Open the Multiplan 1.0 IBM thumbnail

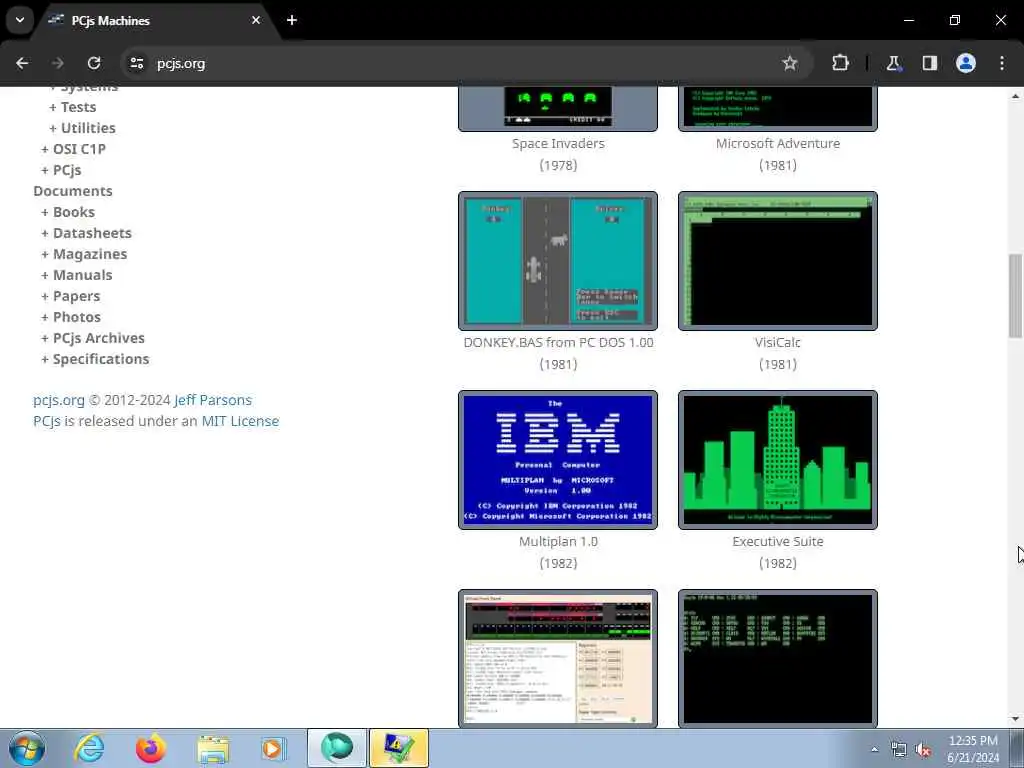pyautogui.click(x=558, y=460)
